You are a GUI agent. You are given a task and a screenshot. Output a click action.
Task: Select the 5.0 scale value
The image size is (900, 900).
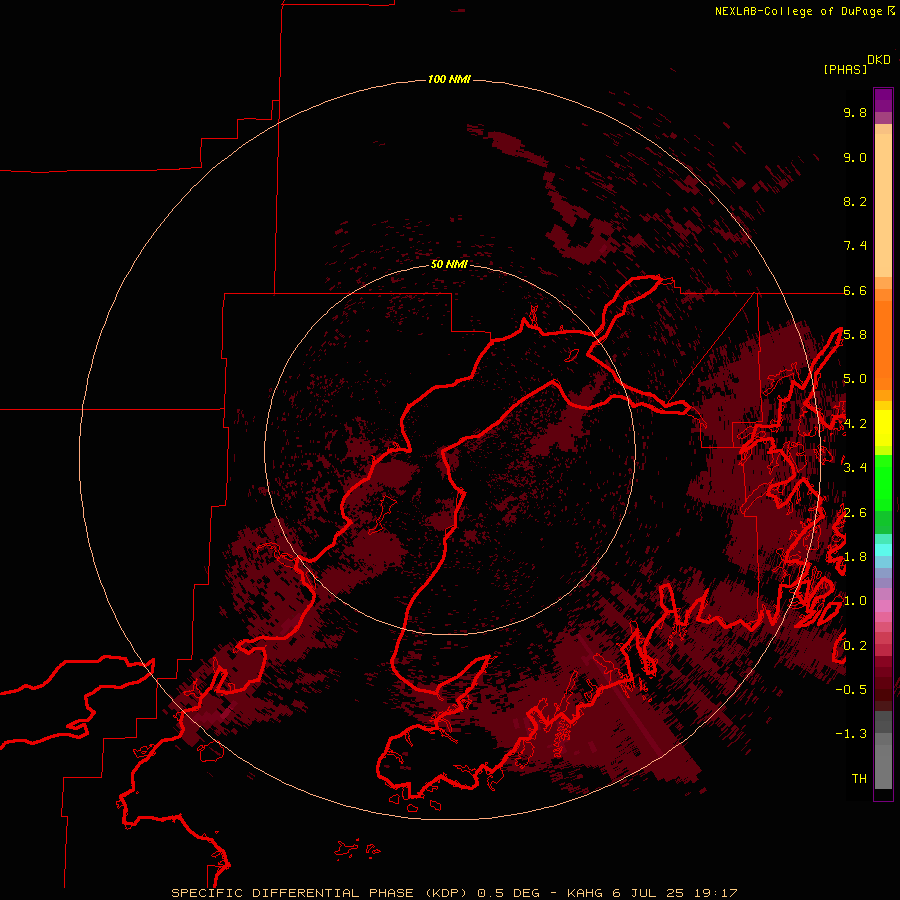click(x=855, y=379)
